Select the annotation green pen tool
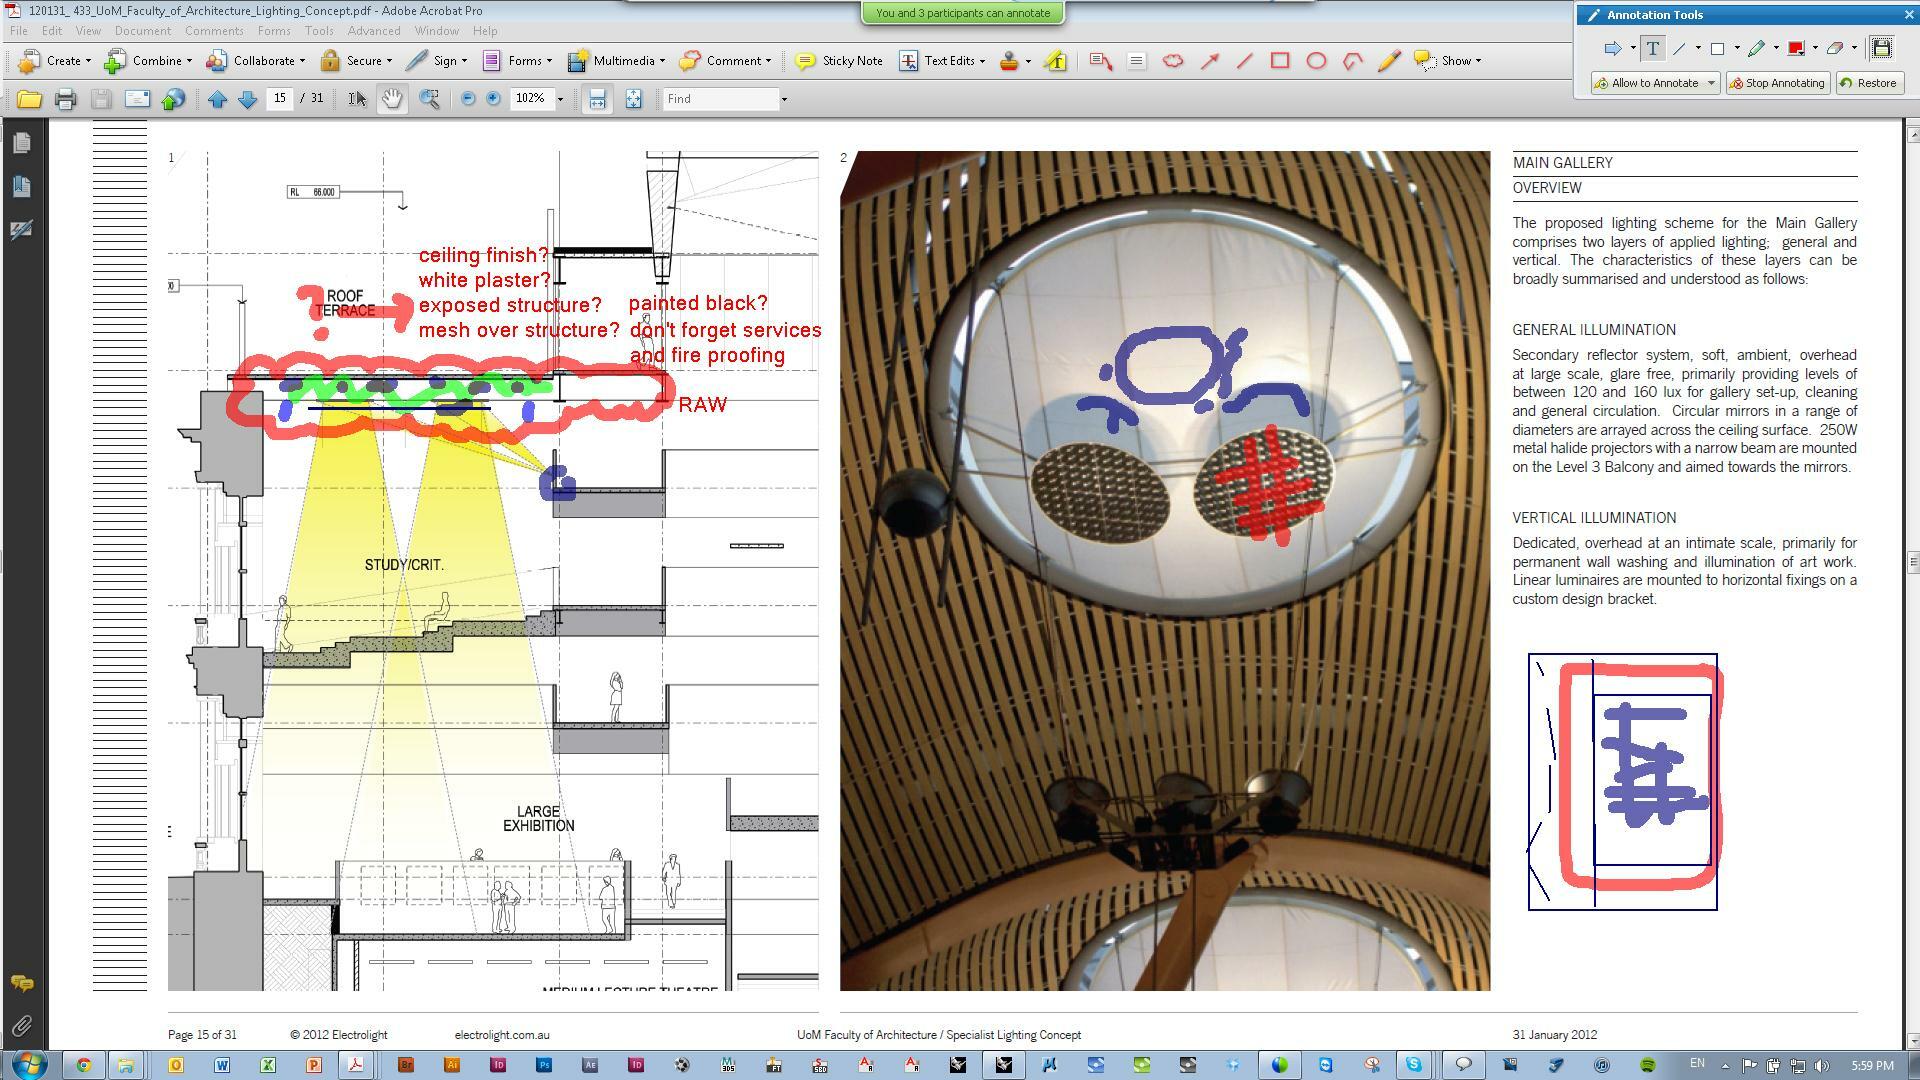Screen dimensions: 1920x1080 (1756, 48)
